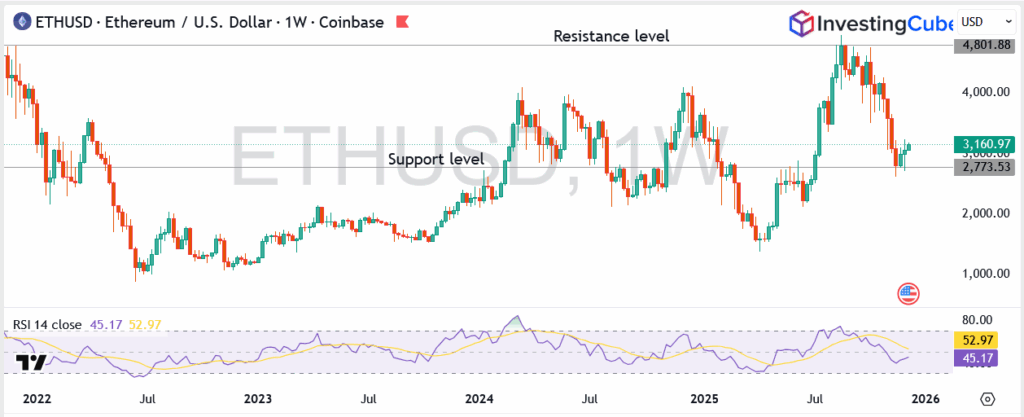
Task: Click the red flag icon beside Coinbase
Action: [402, 22]
